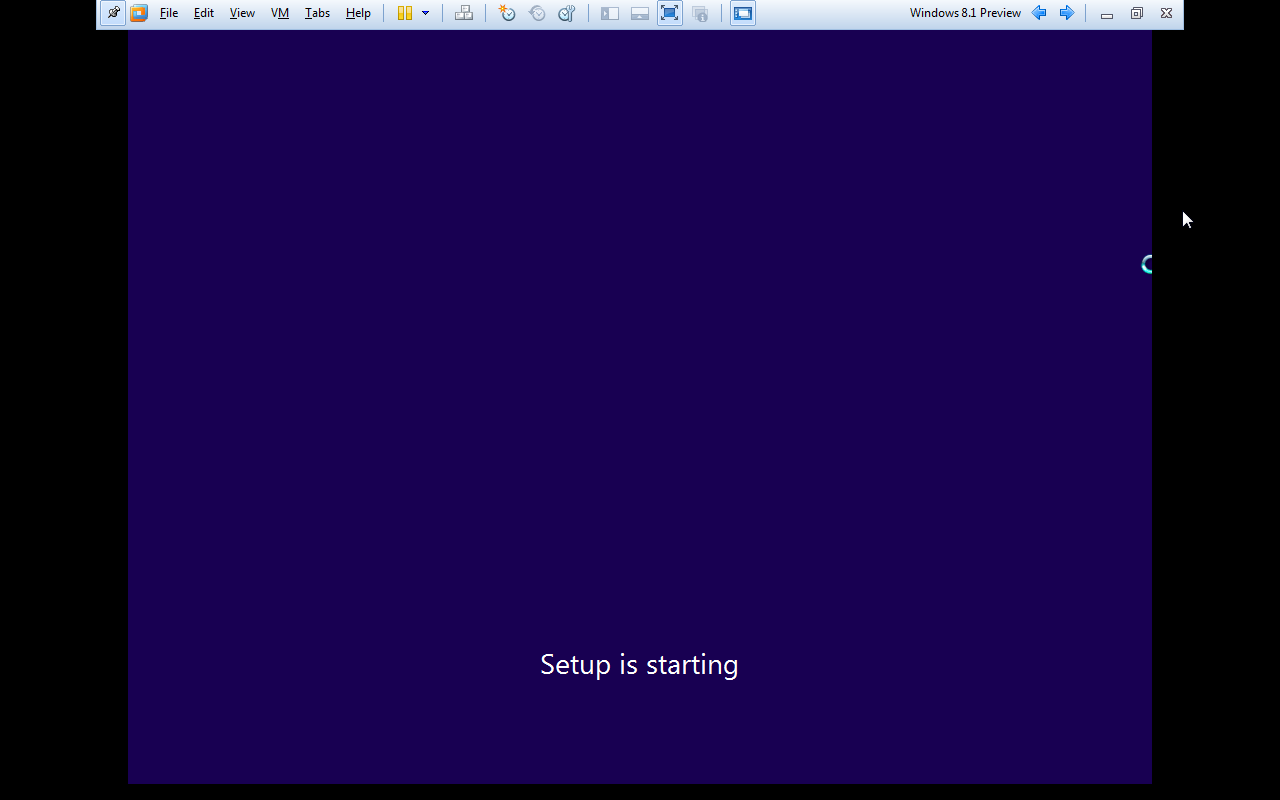
Task: Open the Edit menu
Action: 204,13
